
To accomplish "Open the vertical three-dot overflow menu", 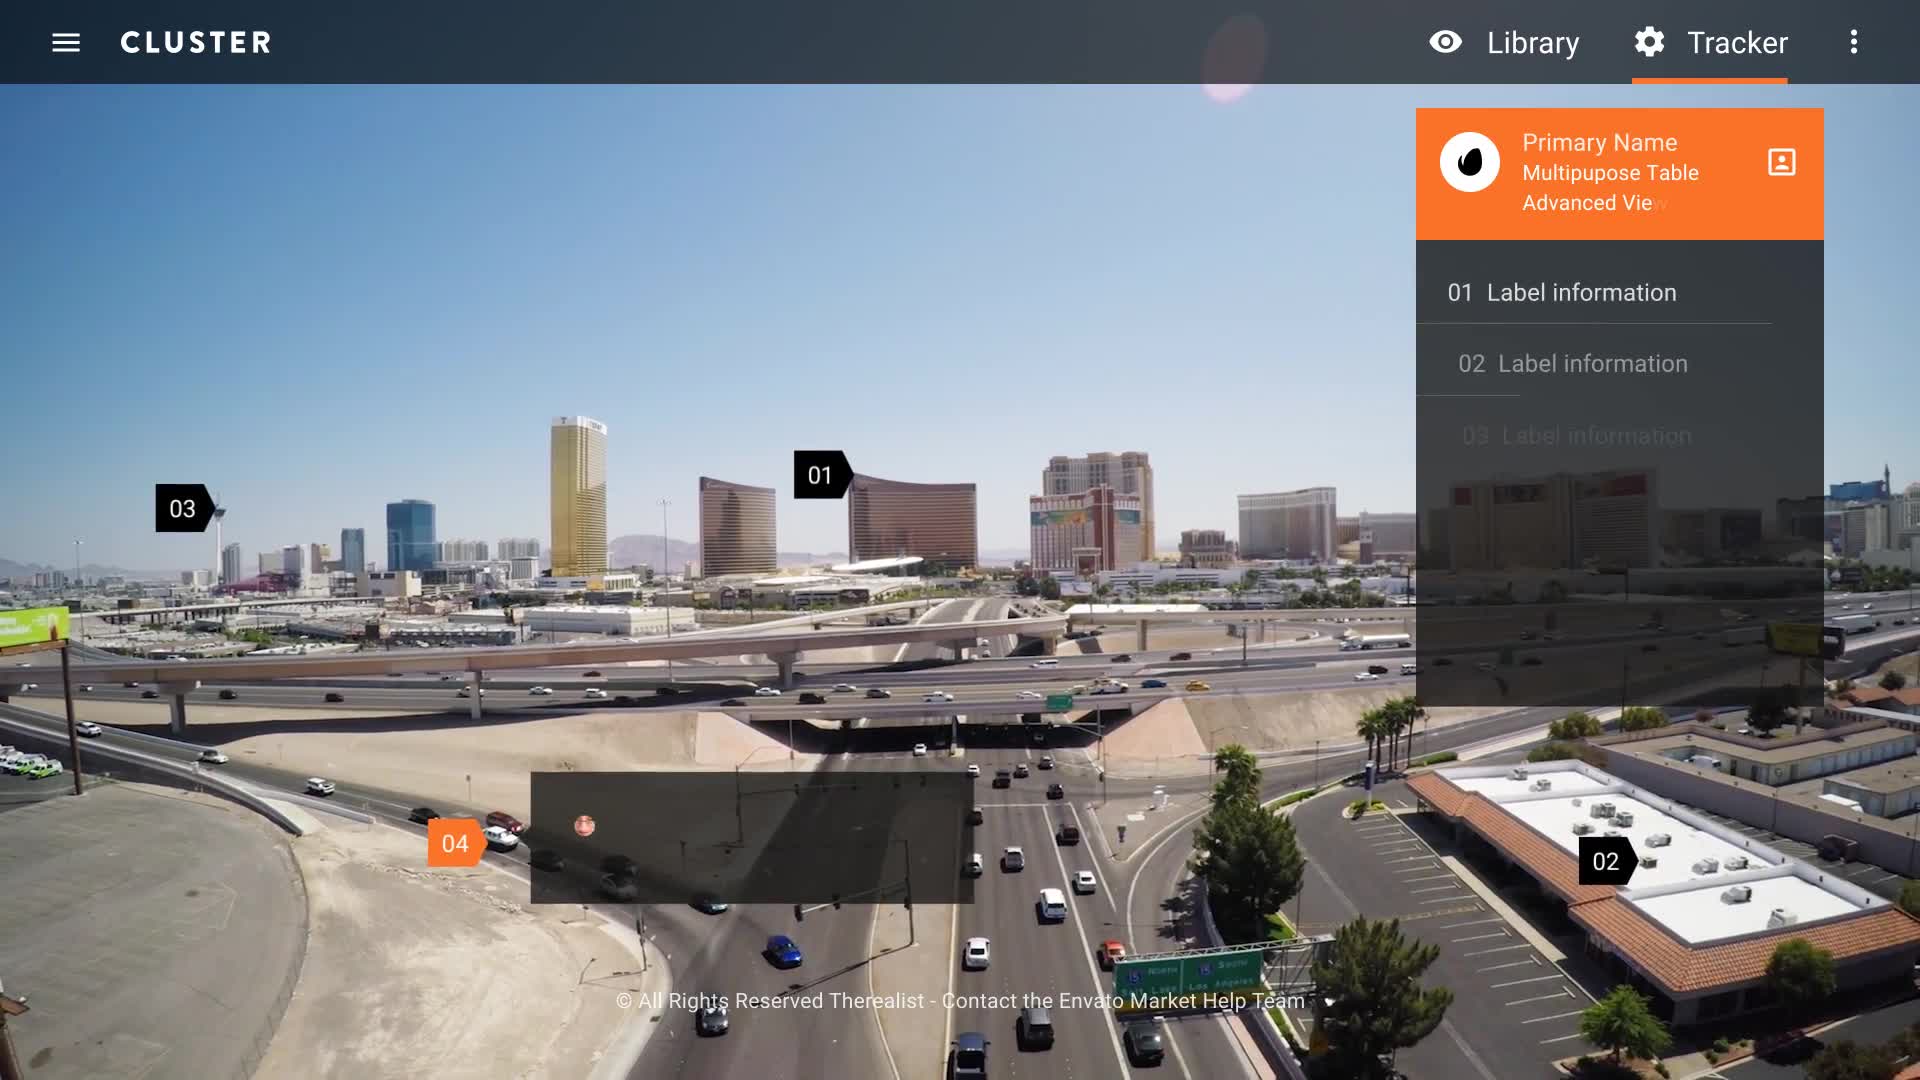I will point(1853,42).
